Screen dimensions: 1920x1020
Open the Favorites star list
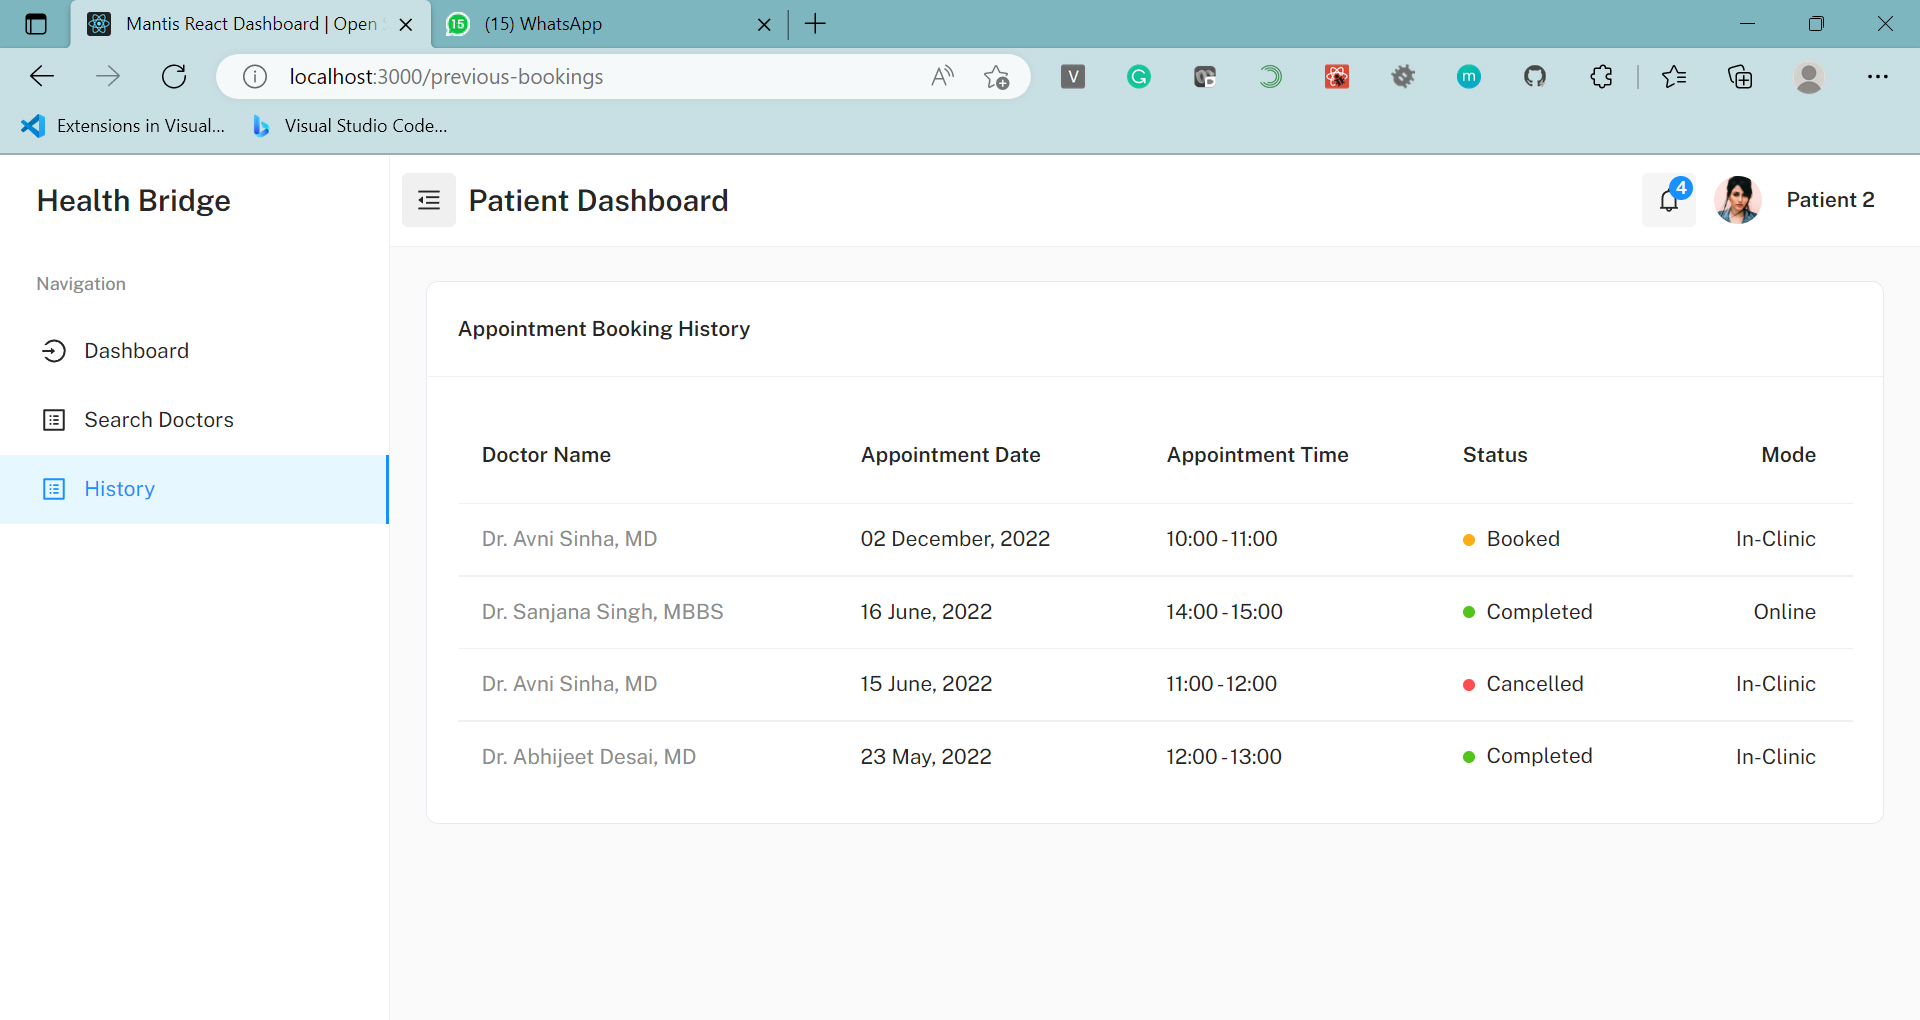[x=1675, y=76]
